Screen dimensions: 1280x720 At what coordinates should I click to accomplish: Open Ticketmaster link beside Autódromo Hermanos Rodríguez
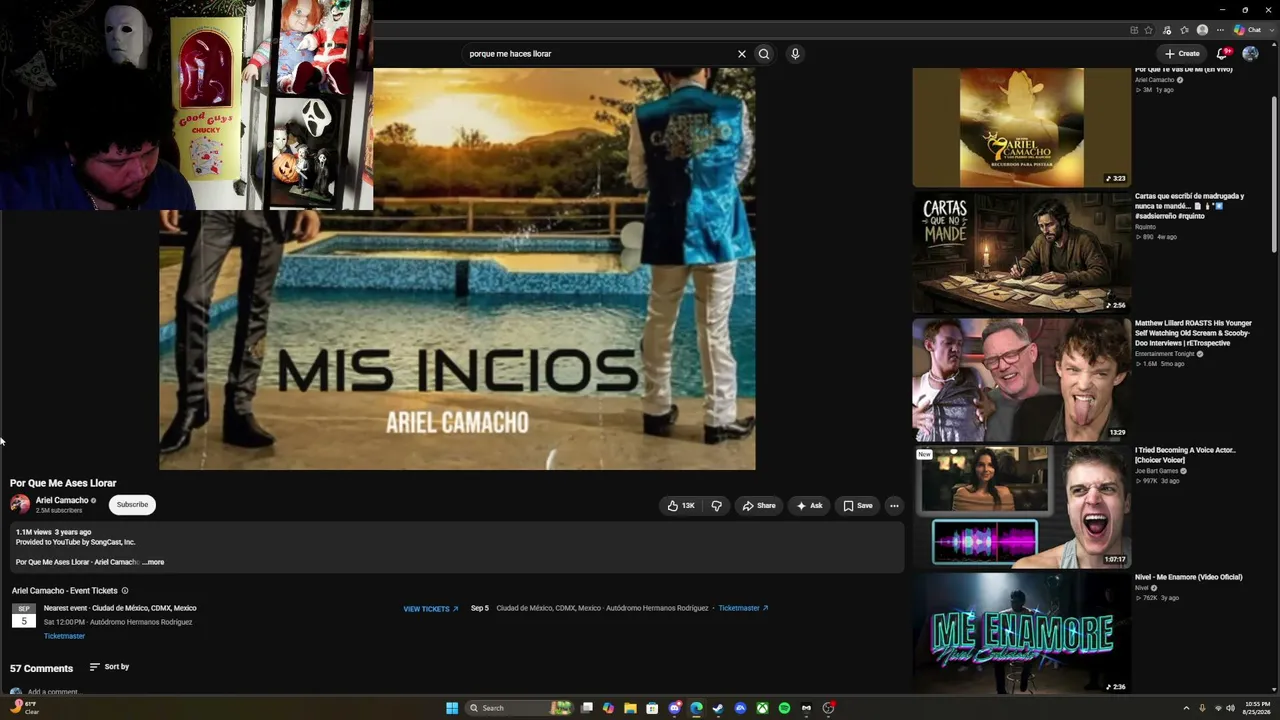(743, 608)
